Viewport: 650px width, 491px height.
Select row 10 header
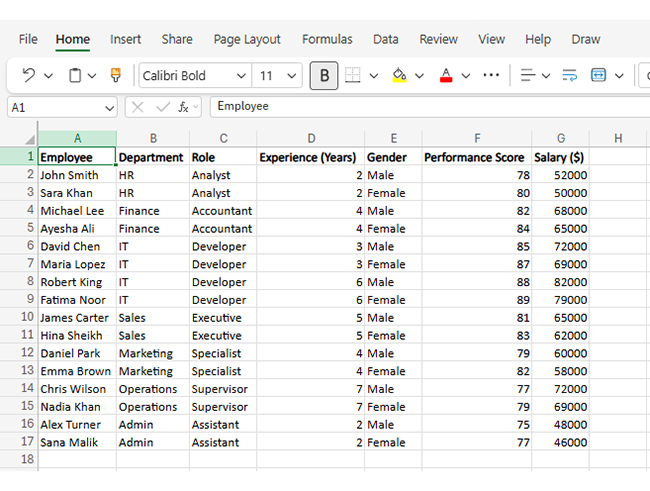[19, 317]
